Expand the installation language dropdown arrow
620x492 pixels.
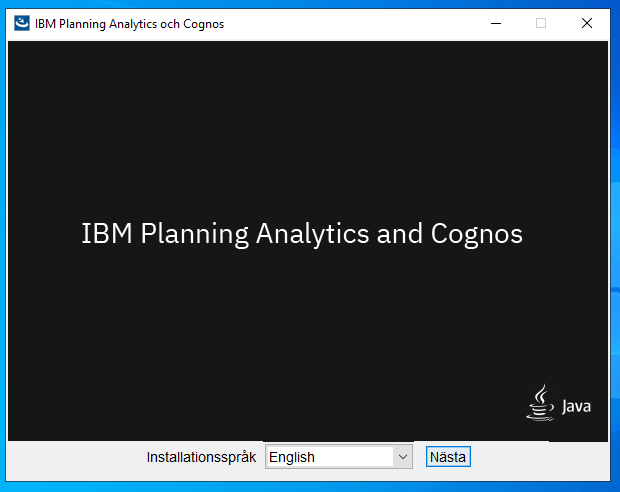tap(403, 457)
